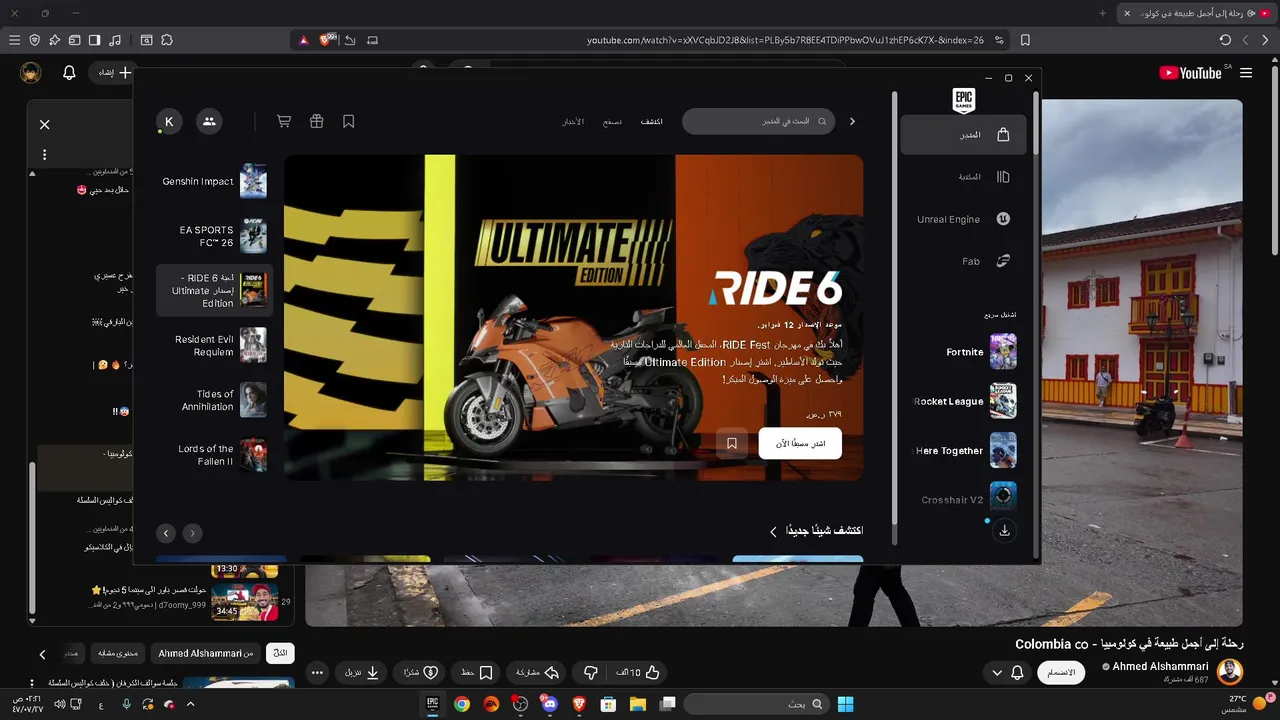Image resolution: width=1280 pixels, height=720 pixels.
Task: Open the downloads icon in Epic launcher
Action: click(1004, 531)
